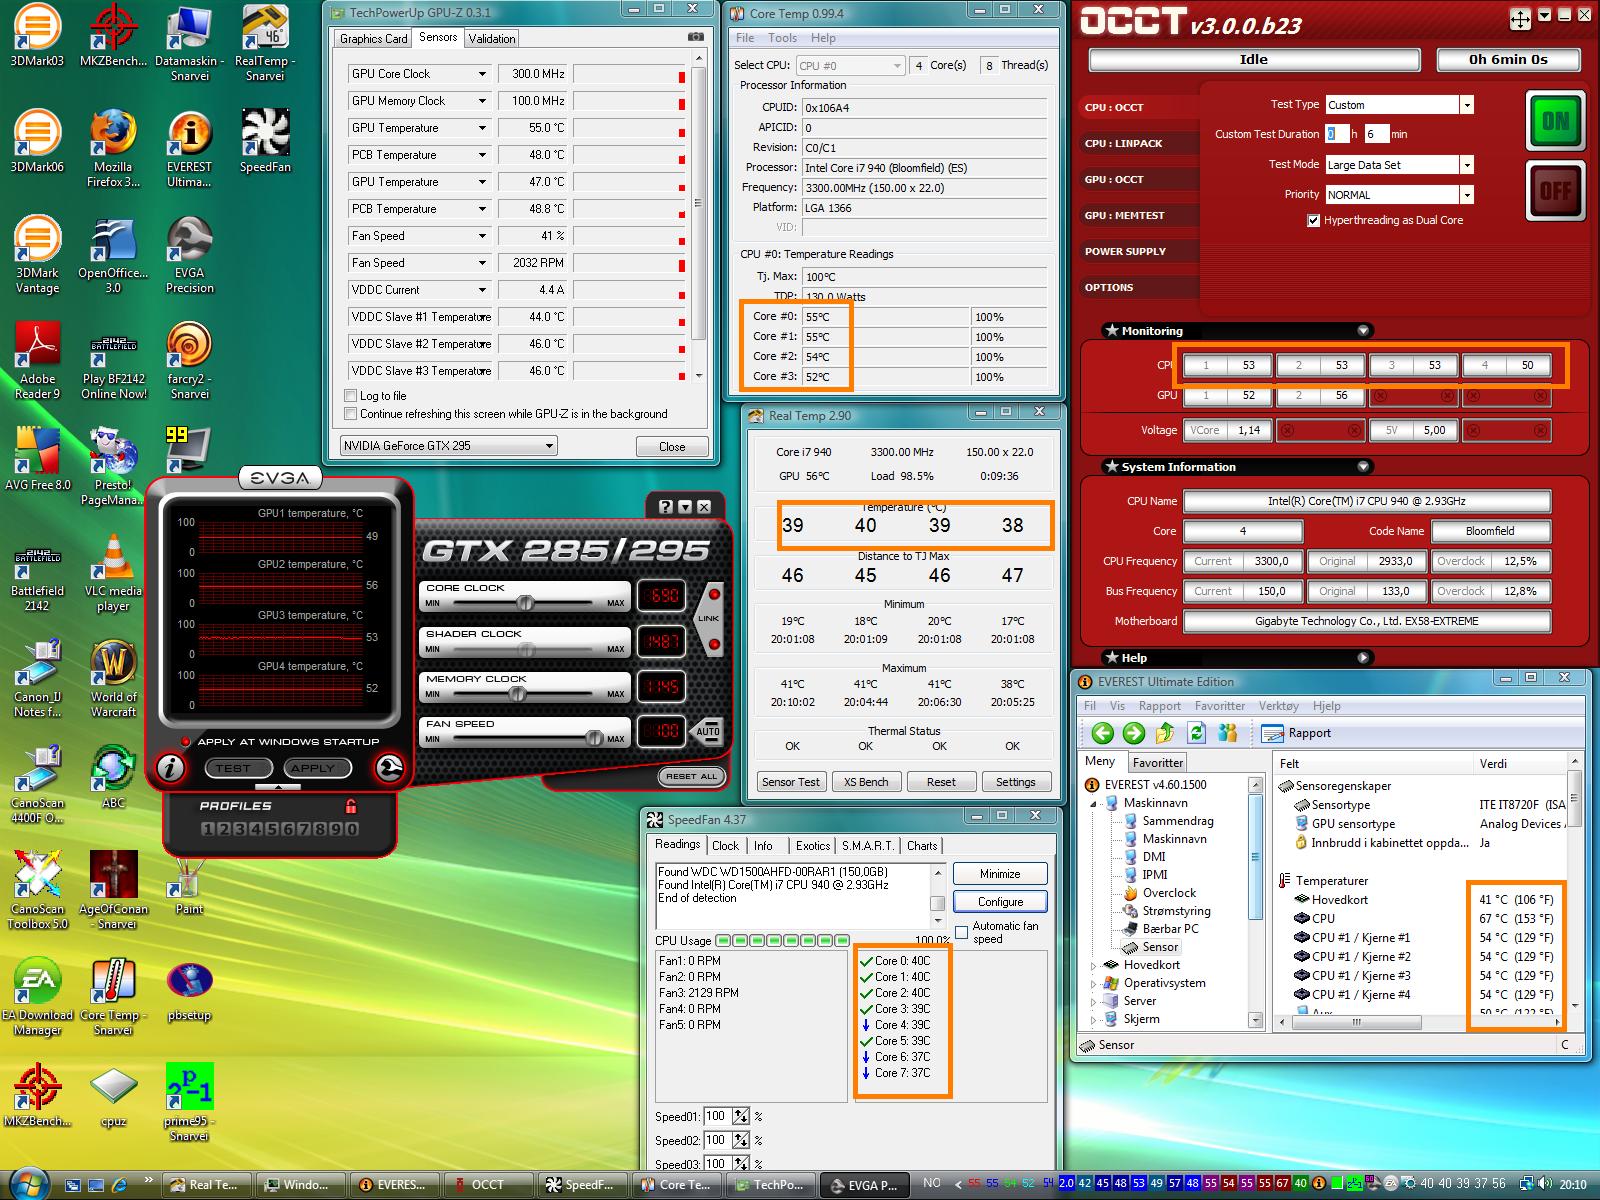1600x1200 pixels.
Task: Click the Real Temp XS Bench button
Action: tap(865, 782)
